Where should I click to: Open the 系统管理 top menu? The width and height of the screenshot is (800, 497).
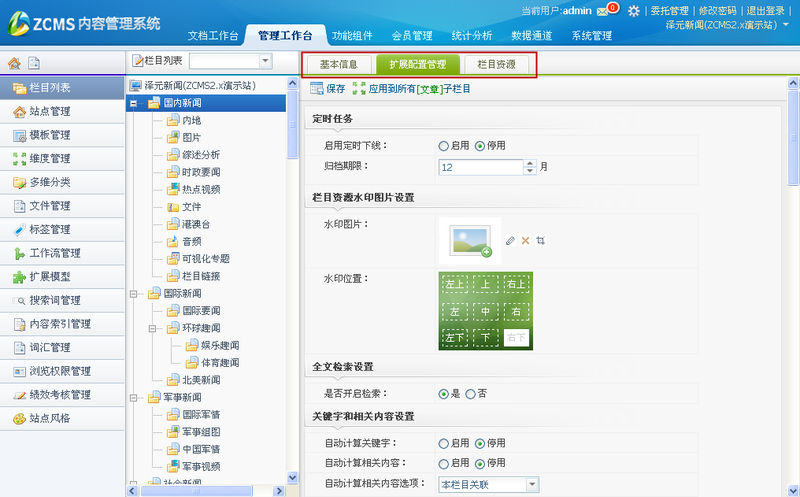(x=591, y=36)
